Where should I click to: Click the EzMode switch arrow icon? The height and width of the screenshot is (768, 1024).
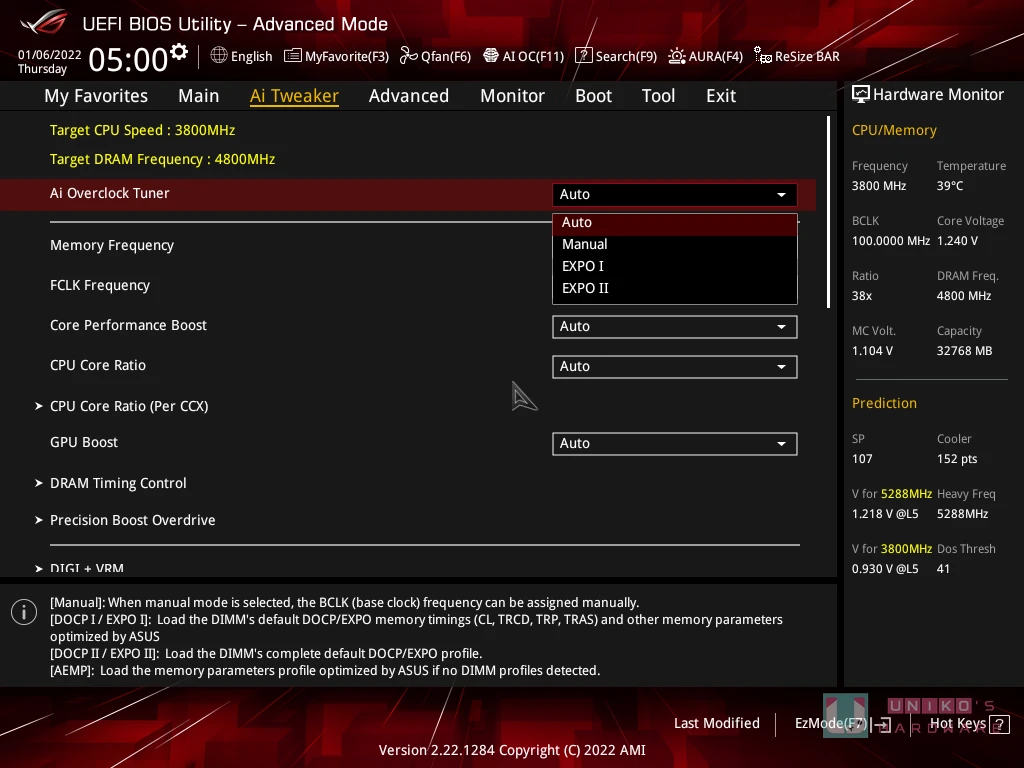point(882,724)
